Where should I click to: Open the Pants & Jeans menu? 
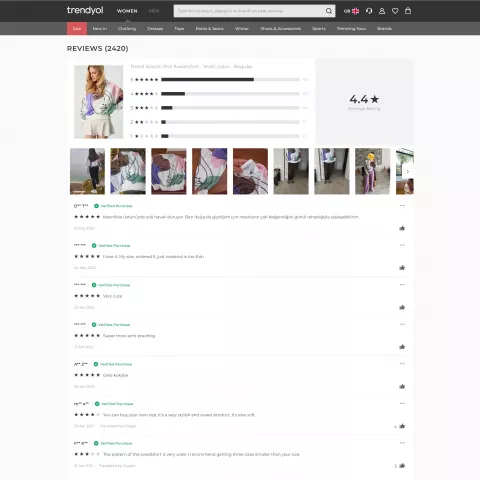(x=209, y=29)
